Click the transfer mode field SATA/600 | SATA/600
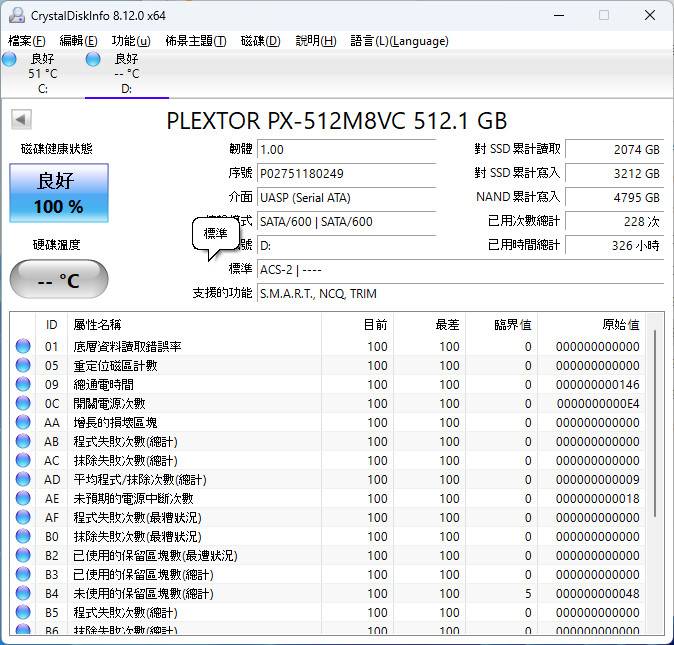This screenshot has width=674, height=645. 346,222
